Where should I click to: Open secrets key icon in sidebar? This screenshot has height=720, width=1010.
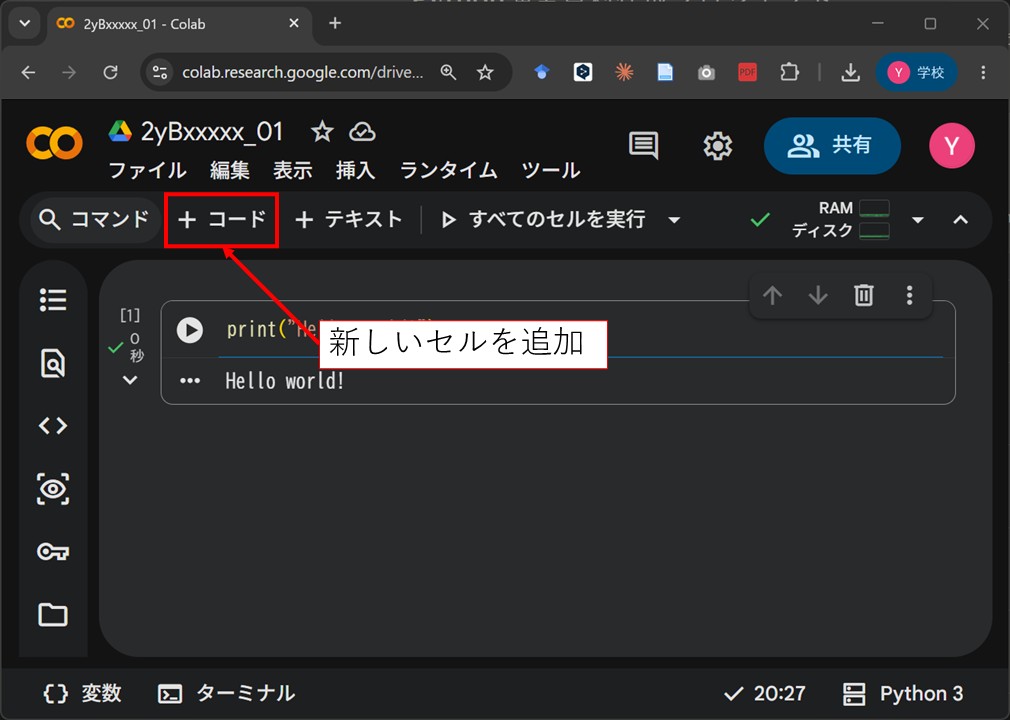pyautogui.click(x=53, y=552)
